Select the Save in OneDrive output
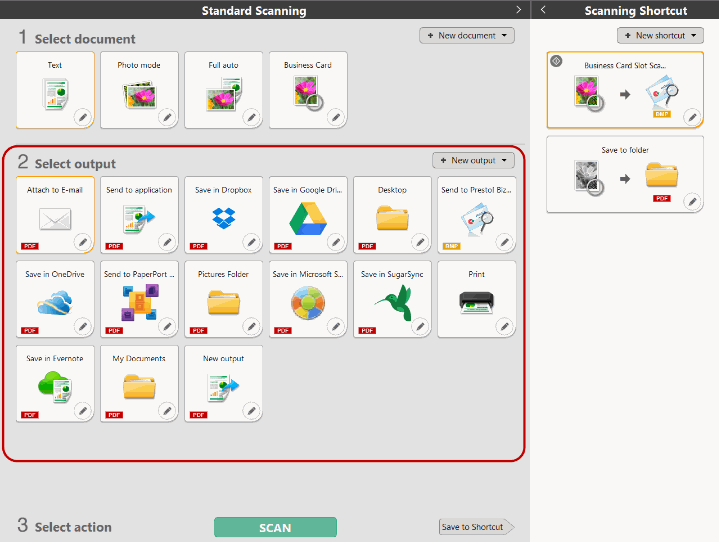 coord(55,298)
